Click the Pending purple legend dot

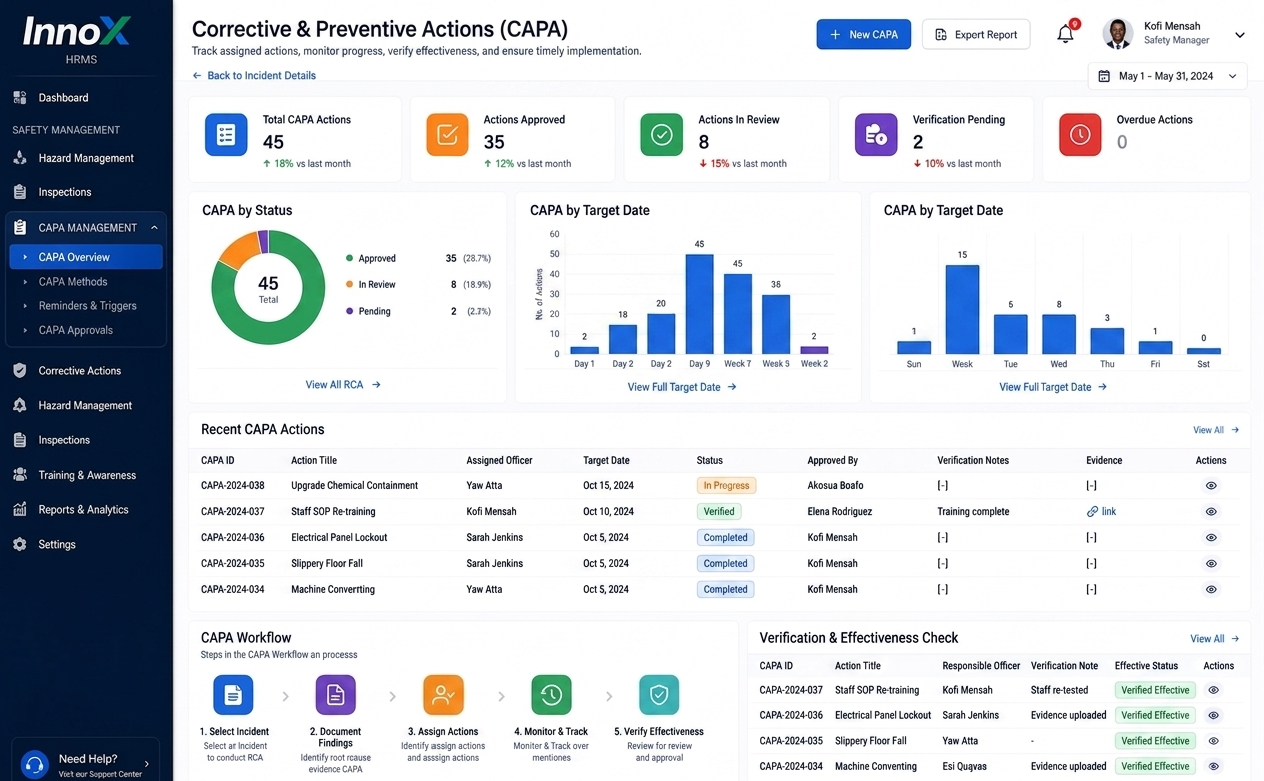click(x=349, y=311)
